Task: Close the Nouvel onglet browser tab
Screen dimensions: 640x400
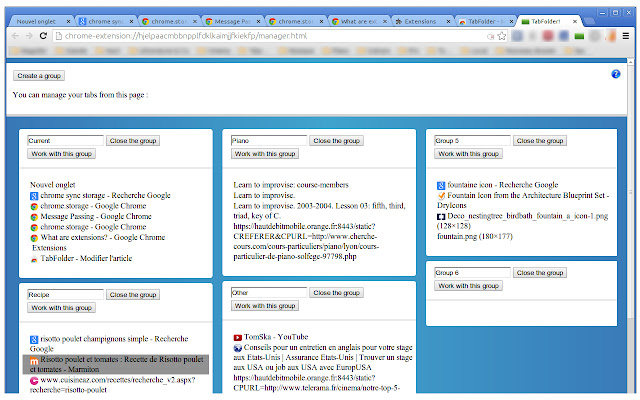Action: (x=68, y=22)
